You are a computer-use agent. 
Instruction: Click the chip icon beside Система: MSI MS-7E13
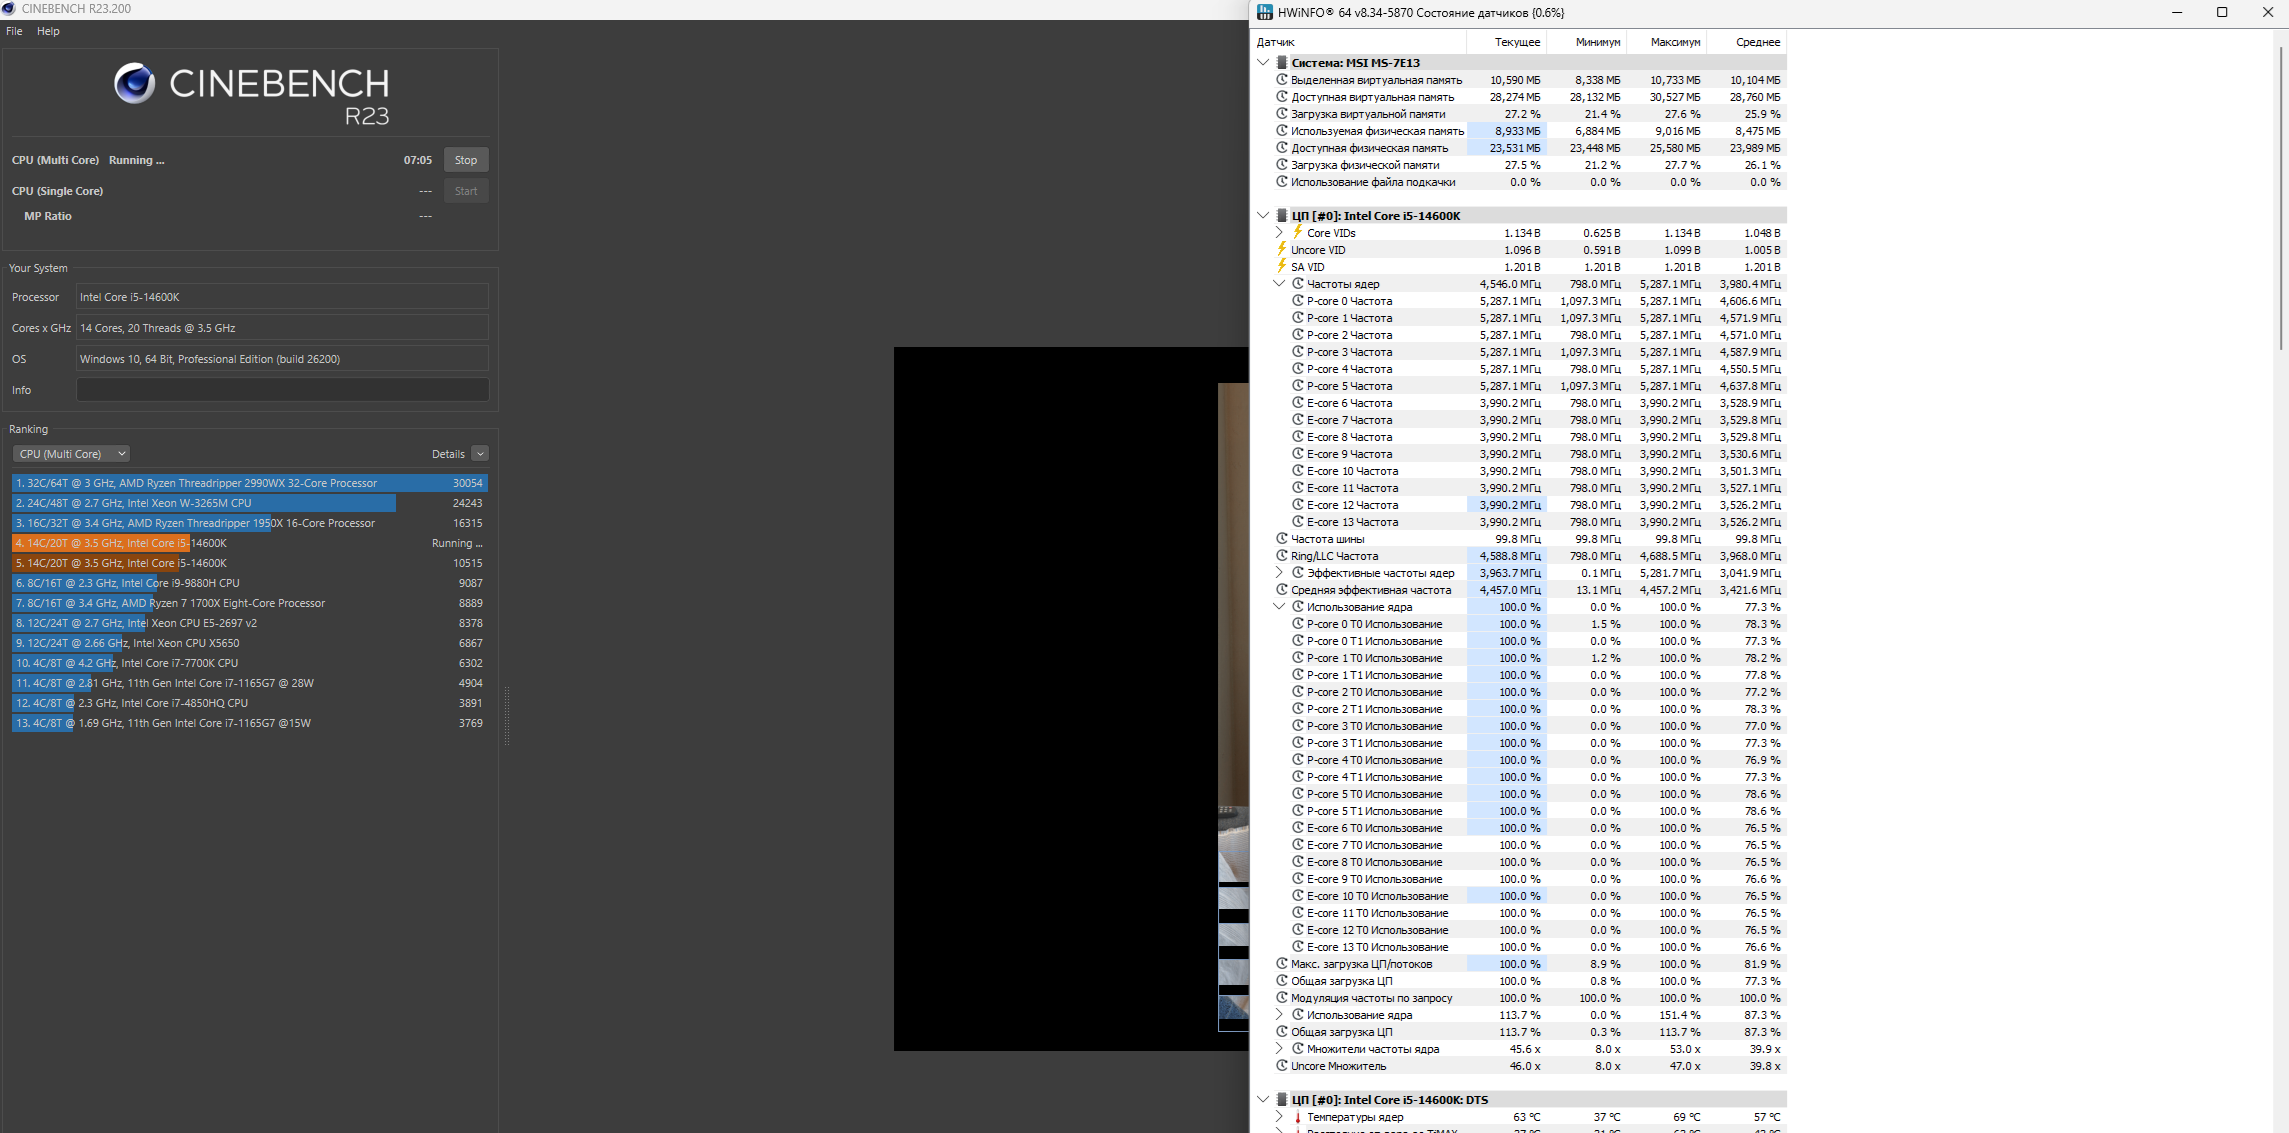pyautogui.click(x=1281, y=62)
